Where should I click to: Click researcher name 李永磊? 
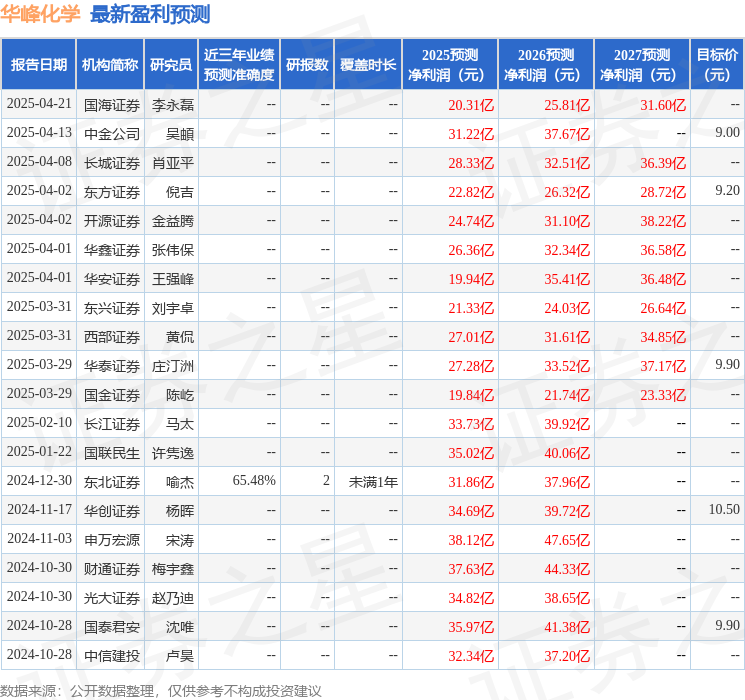coord(173,105)
